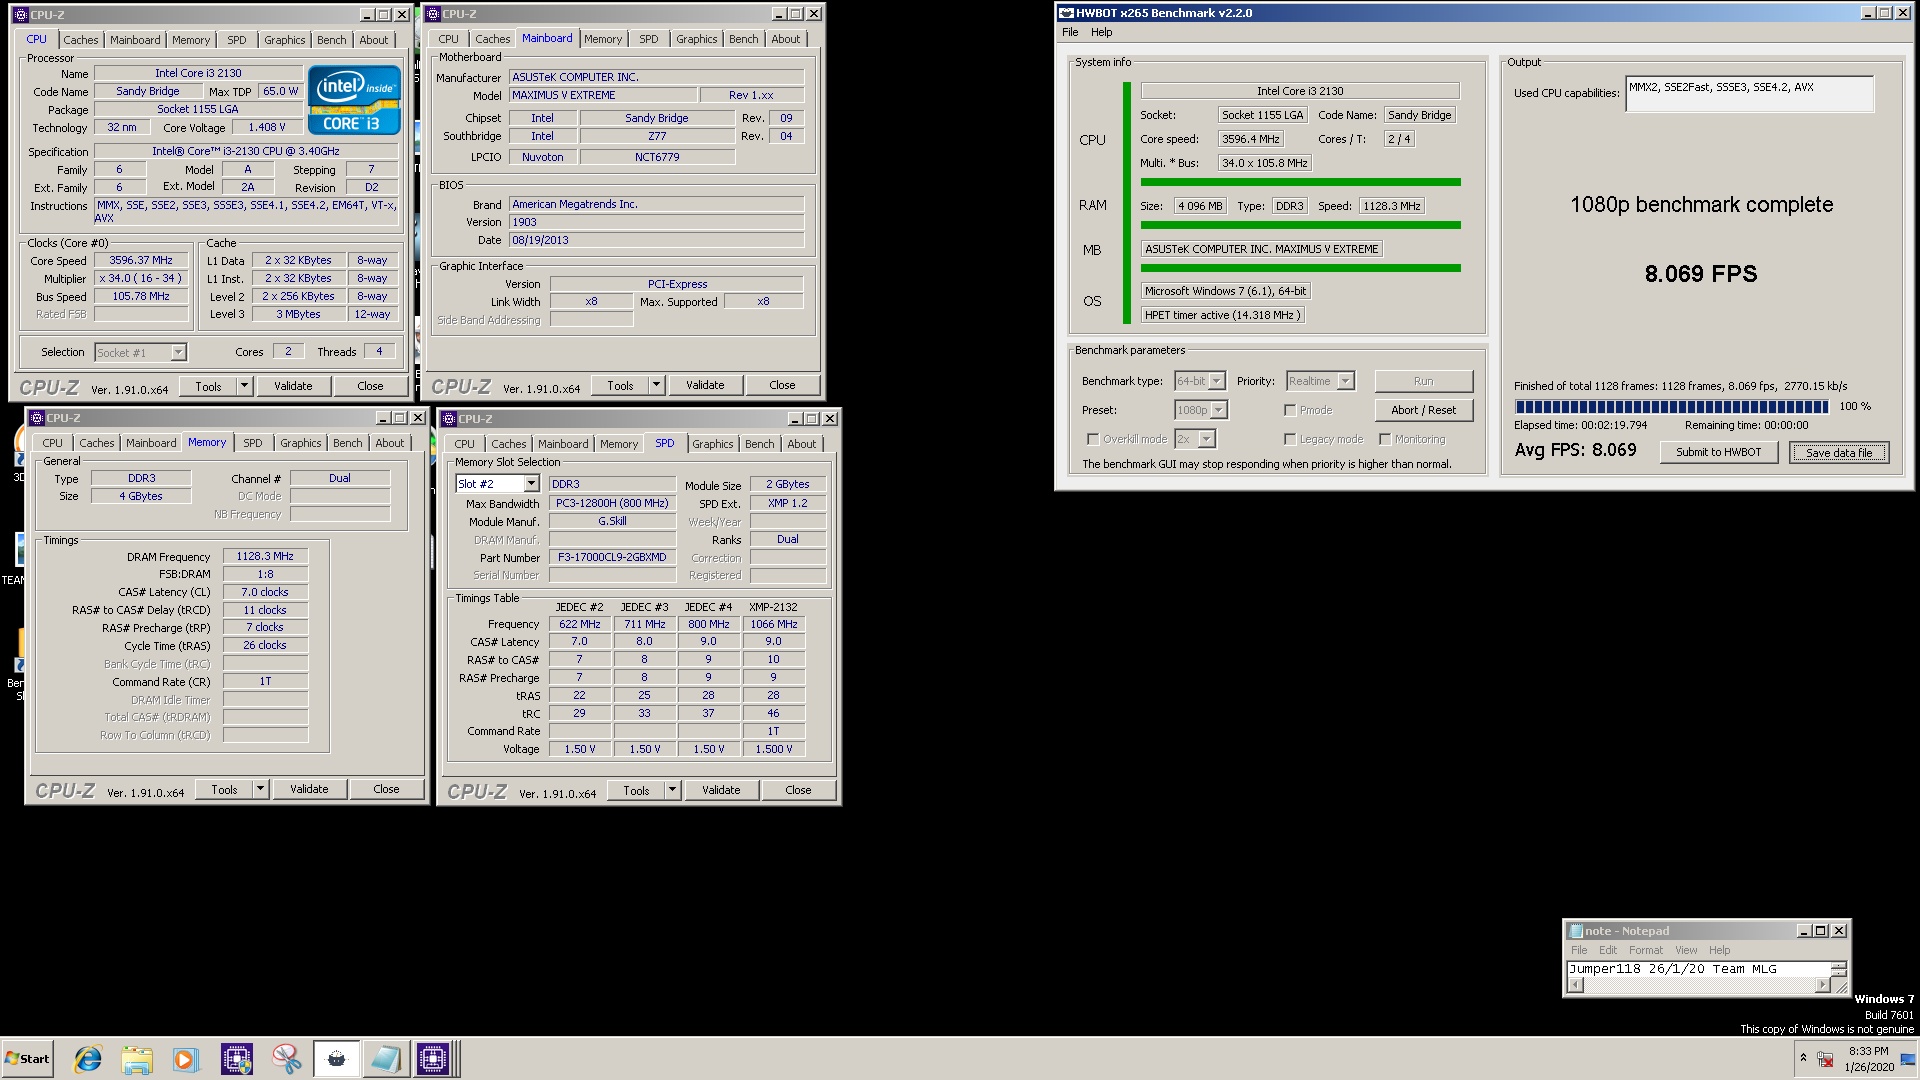
Task: Click Validate in CPU-Z CPU window
Action: pyautogui.click(x=293, y=386)
